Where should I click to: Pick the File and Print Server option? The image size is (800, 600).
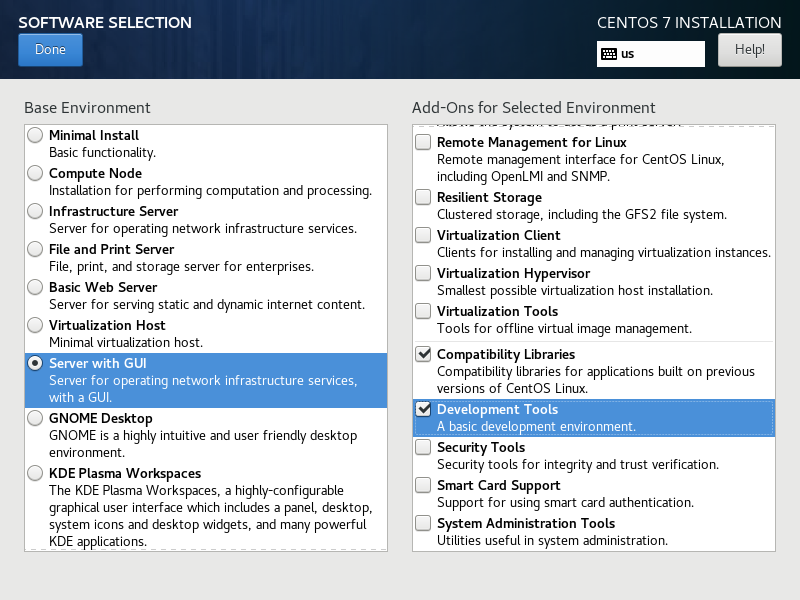click(36, 250)
